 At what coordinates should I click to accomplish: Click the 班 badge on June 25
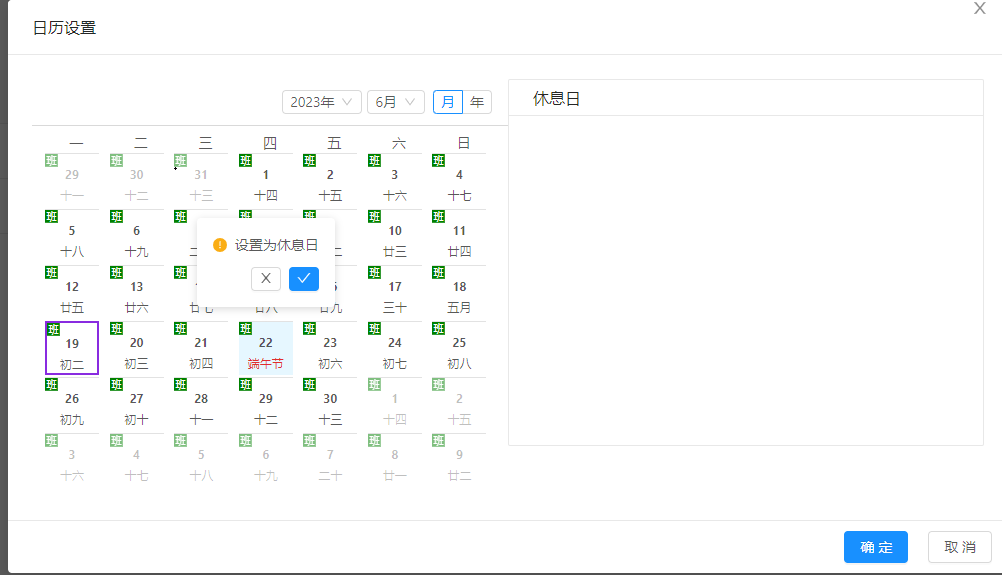coord(438,329)
